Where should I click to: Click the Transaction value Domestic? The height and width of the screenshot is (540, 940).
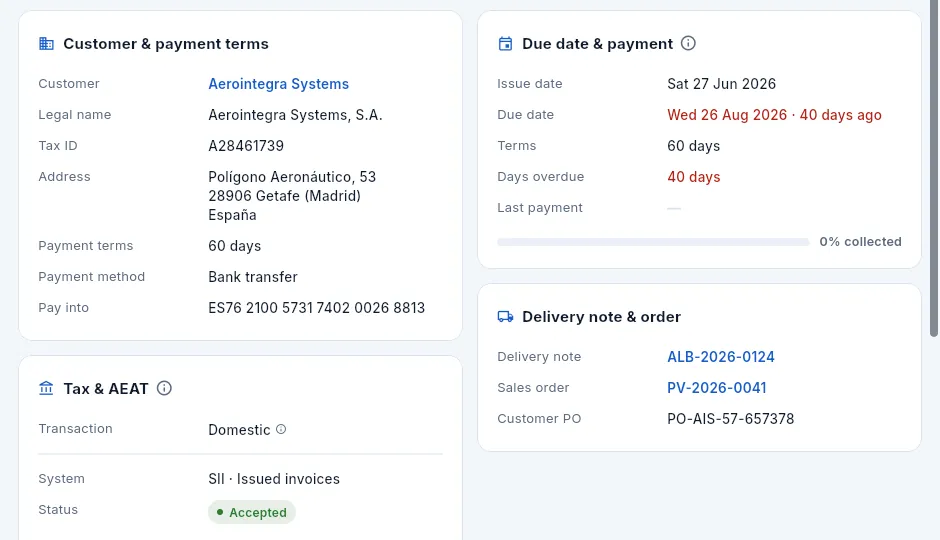[239, 430]
